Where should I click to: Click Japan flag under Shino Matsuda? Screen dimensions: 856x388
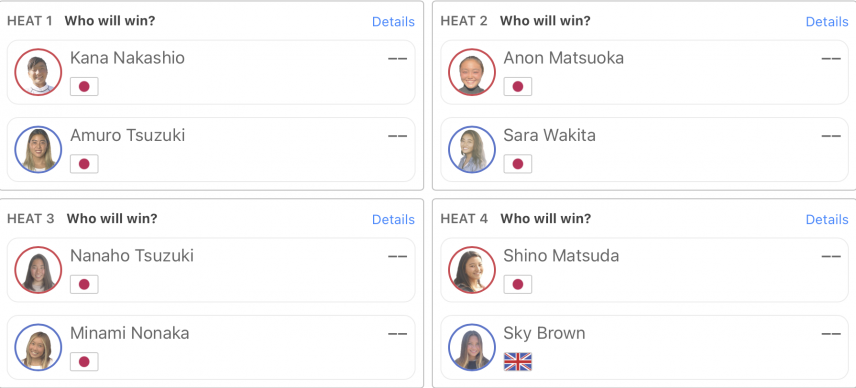518,284
